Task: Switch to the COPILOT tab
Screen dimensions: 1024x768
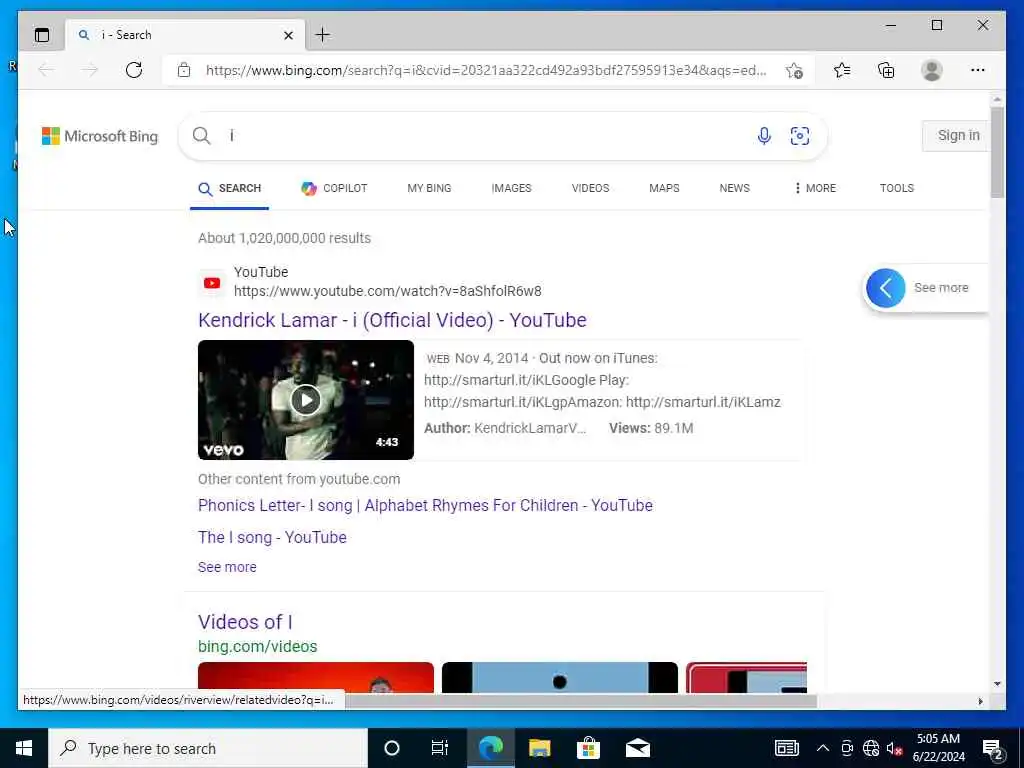Action: (x=334, y=188)
